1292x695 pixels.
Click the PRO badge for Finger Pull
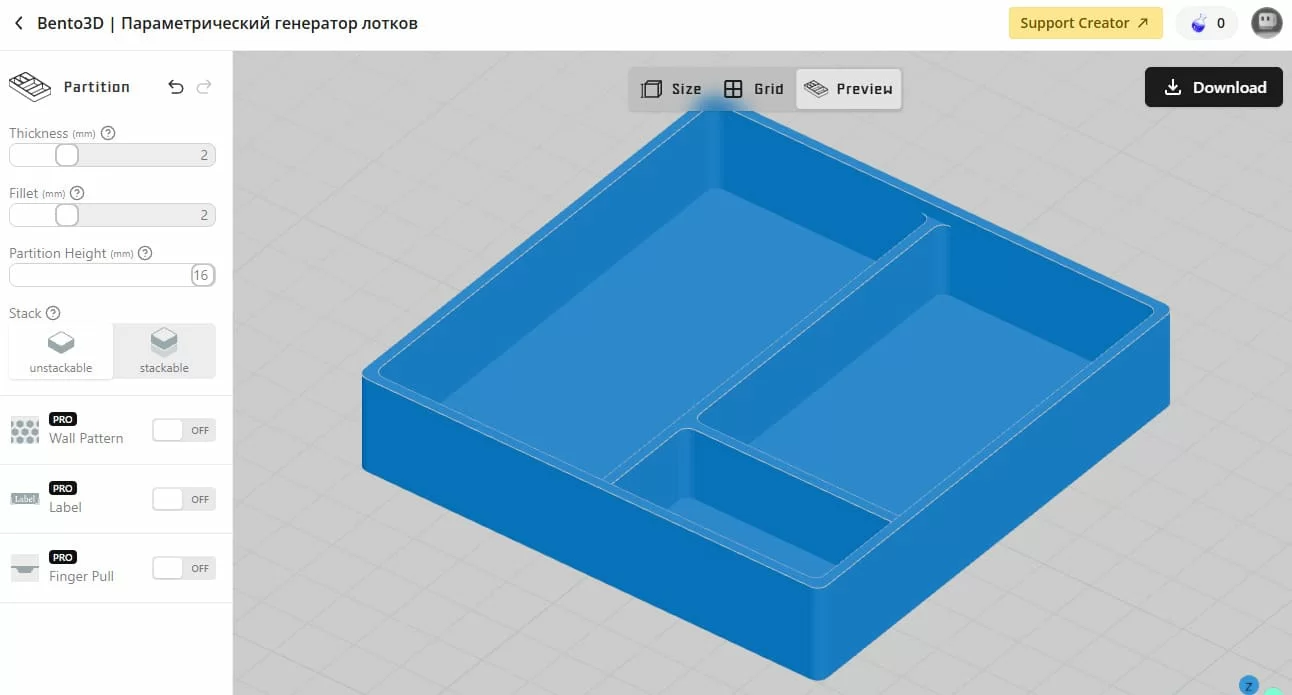tap(63, 557)
